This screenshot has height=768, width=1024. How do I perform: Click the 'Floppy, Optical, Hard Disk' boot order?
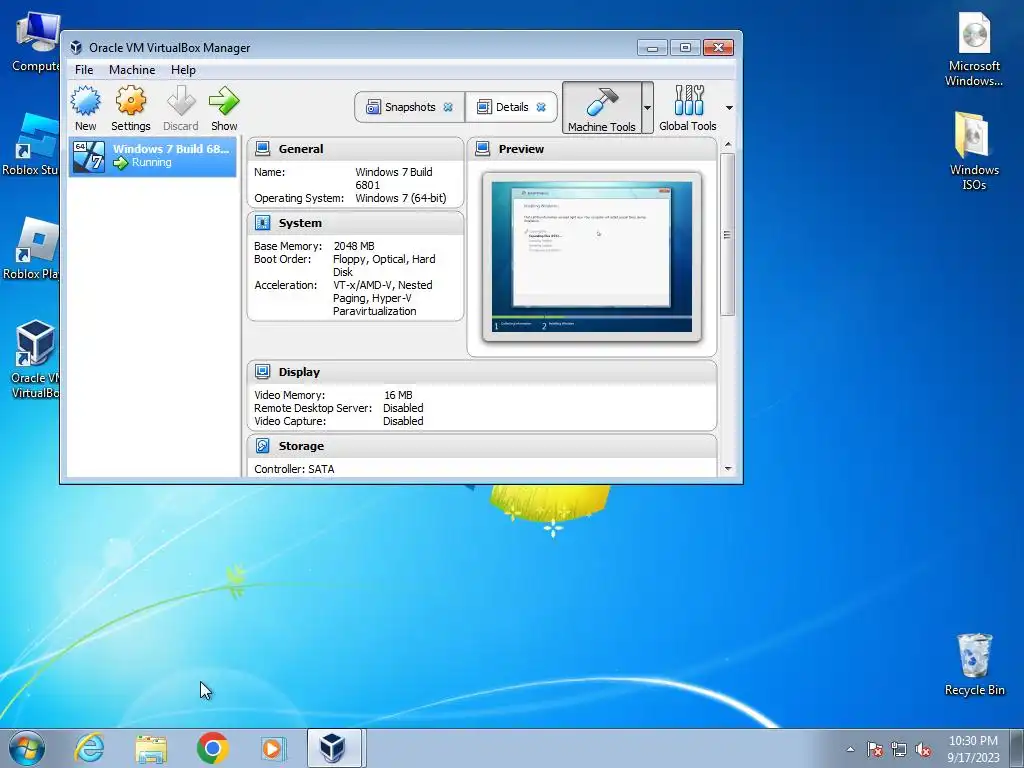[x=384, y=266]
